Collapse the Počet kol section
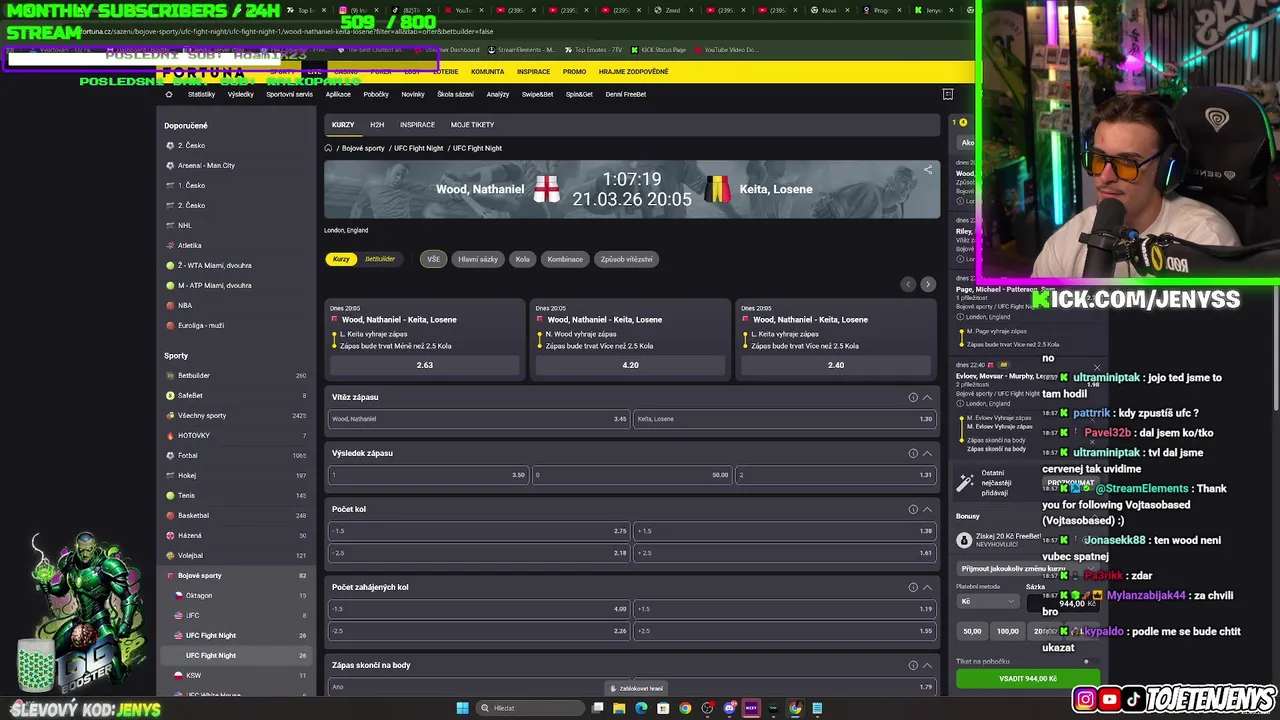The width and height of the screenshot is (1280, 720). (x=927, y=509)
